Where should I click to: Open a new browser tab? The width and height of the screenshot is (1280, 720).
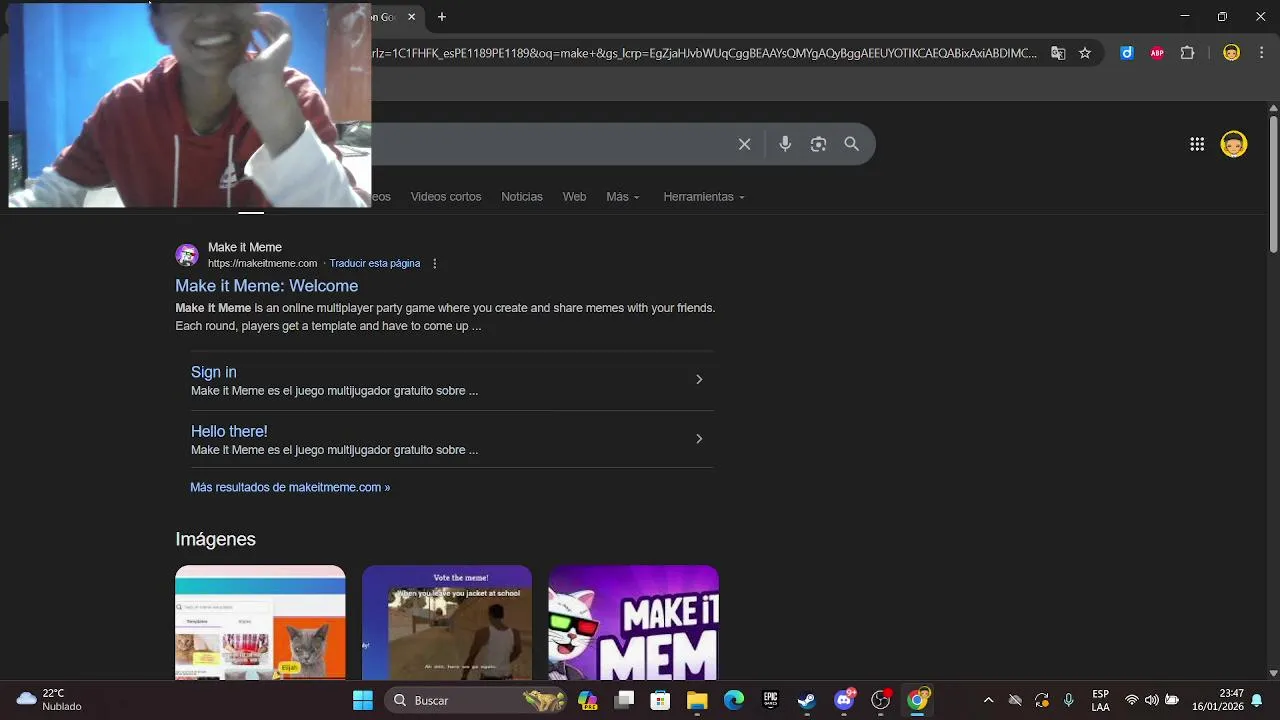click(x=442, y=17)
